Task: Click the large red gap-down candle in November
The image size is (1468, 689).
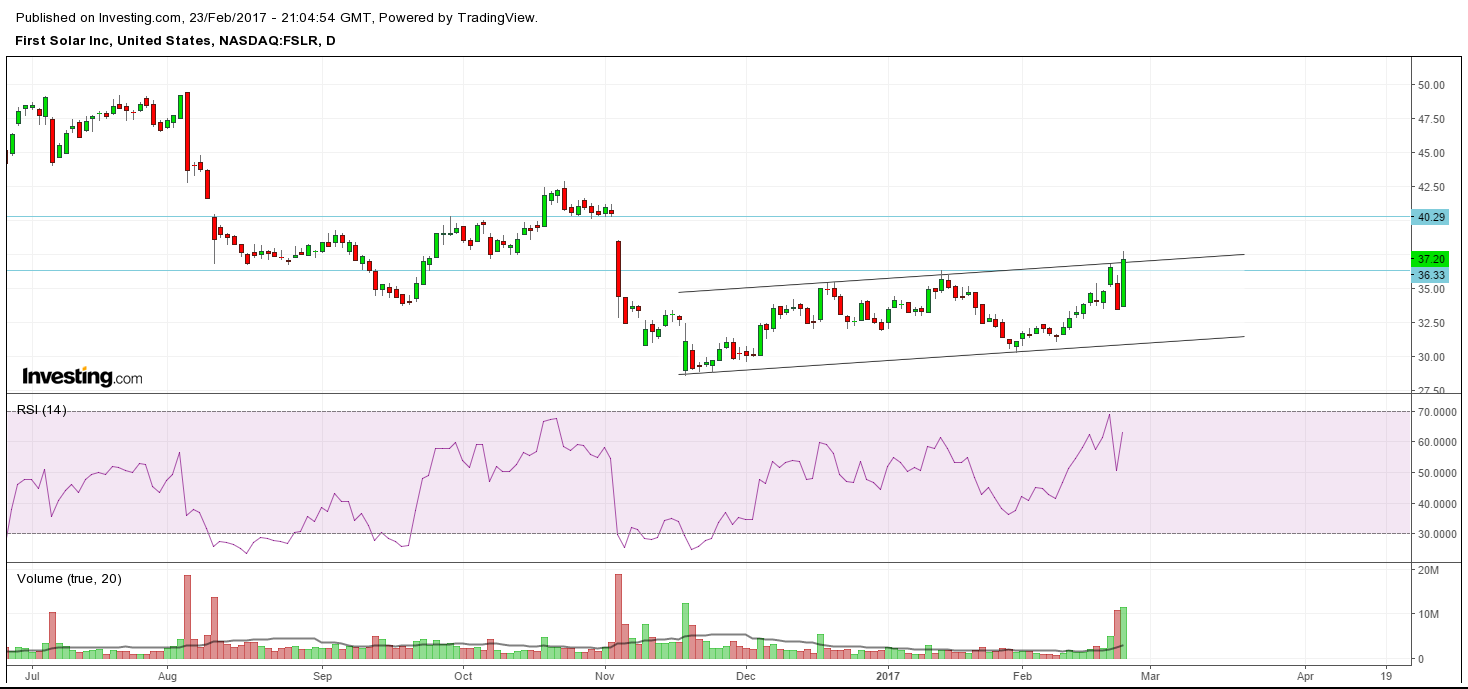Action: pos(618,268)
